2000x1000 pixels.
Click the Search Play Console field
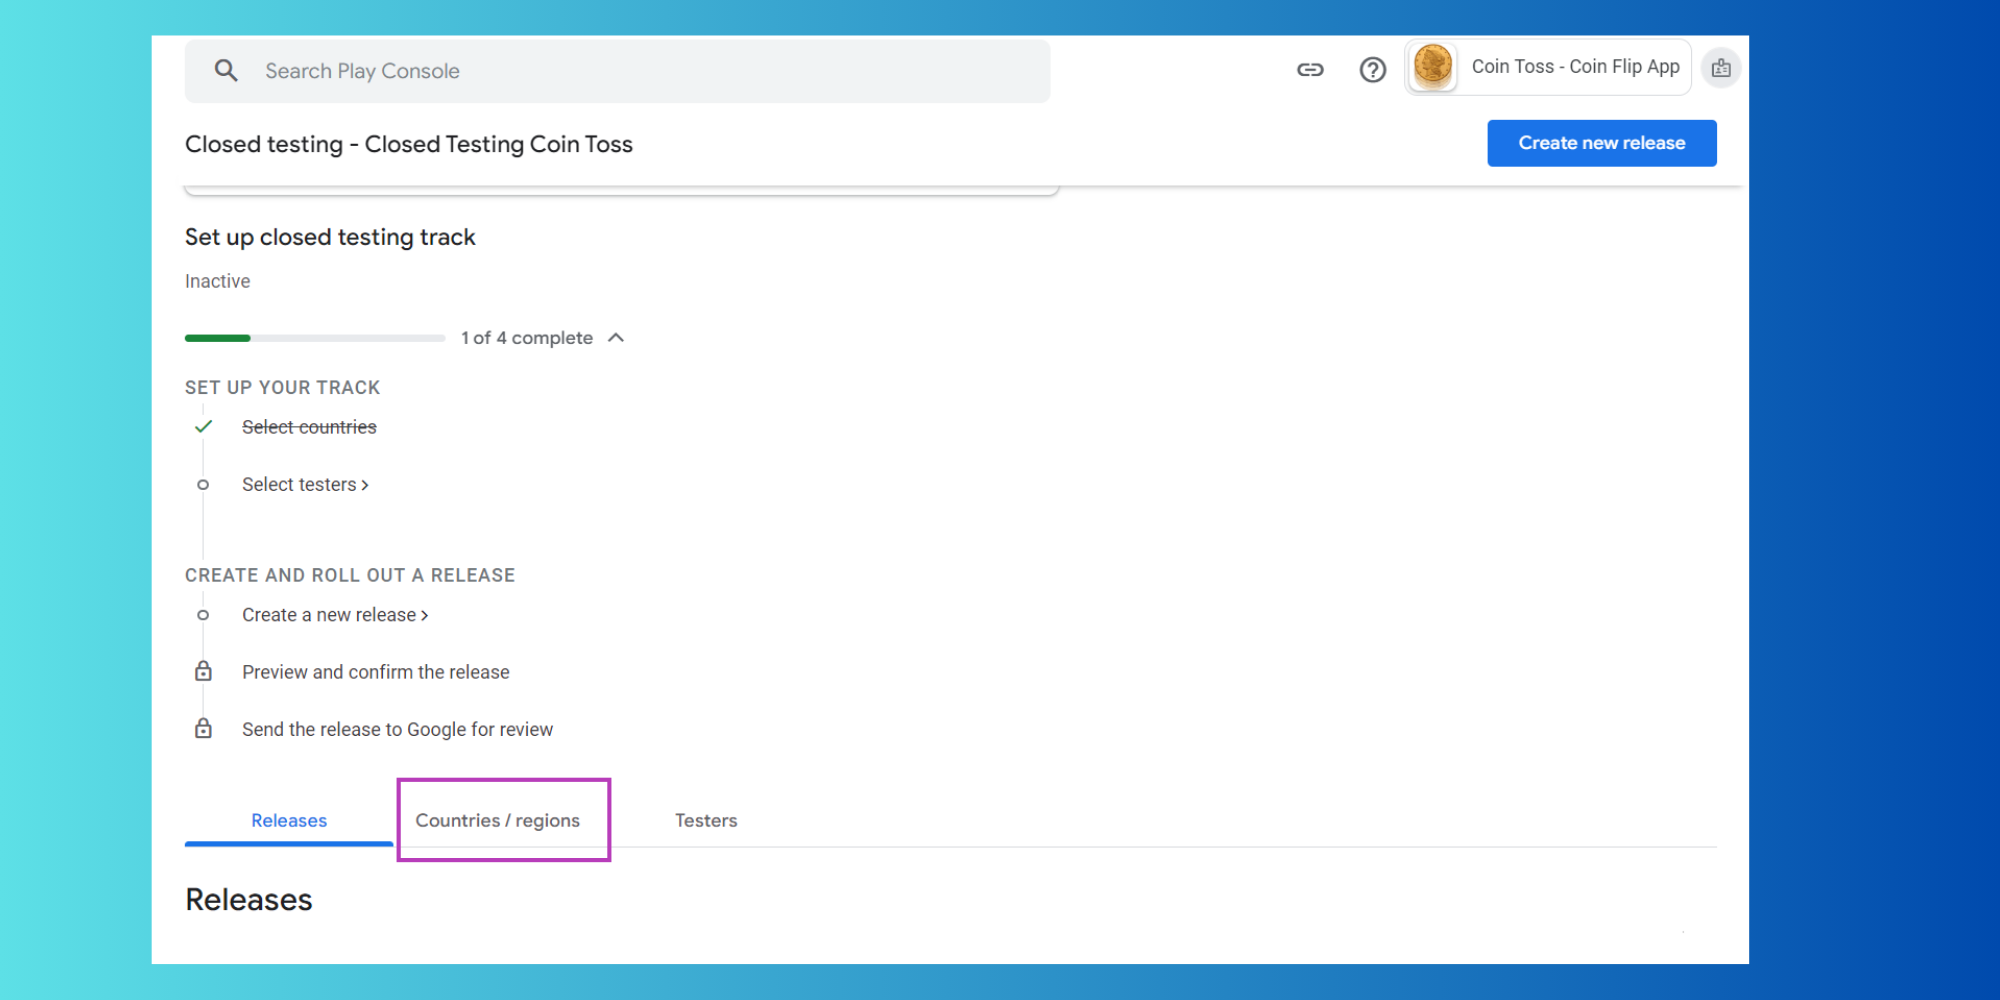tap(617, 71)
